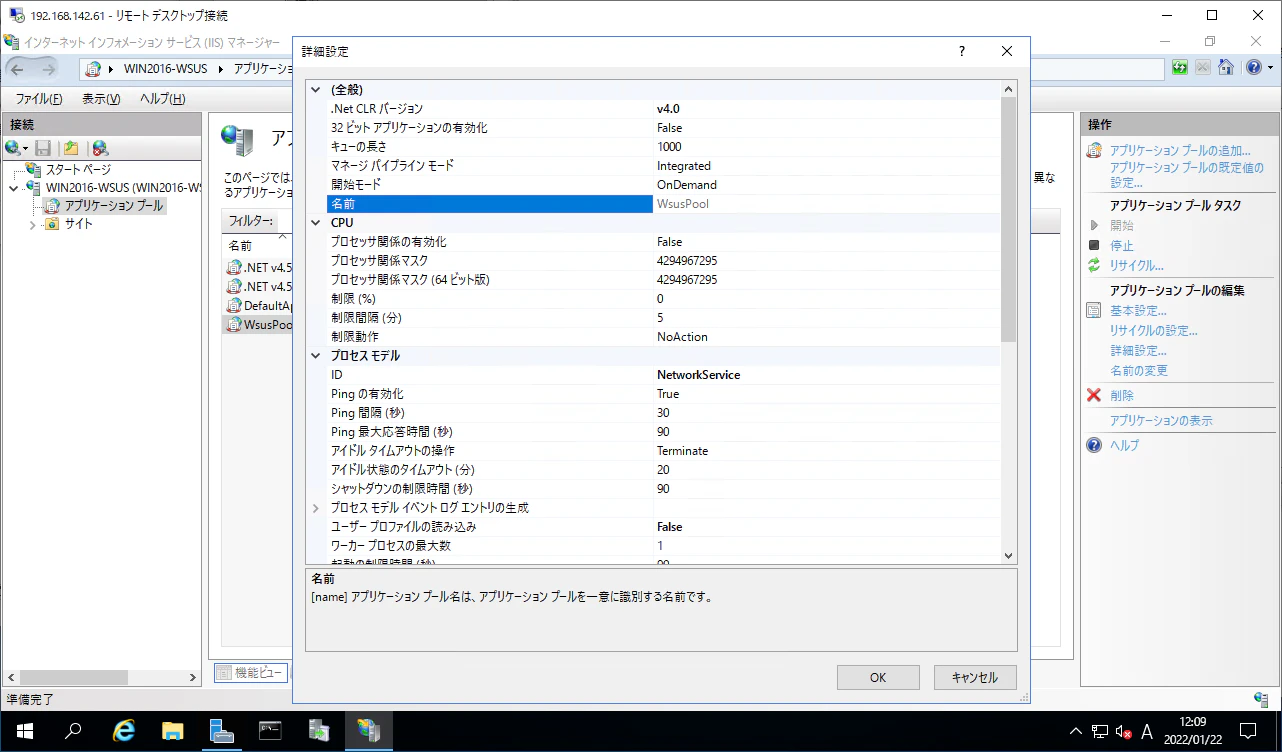Click the back navigation arrow in IIS Manager
This screenshot has width=1282, height=752.
click(19, 68)
